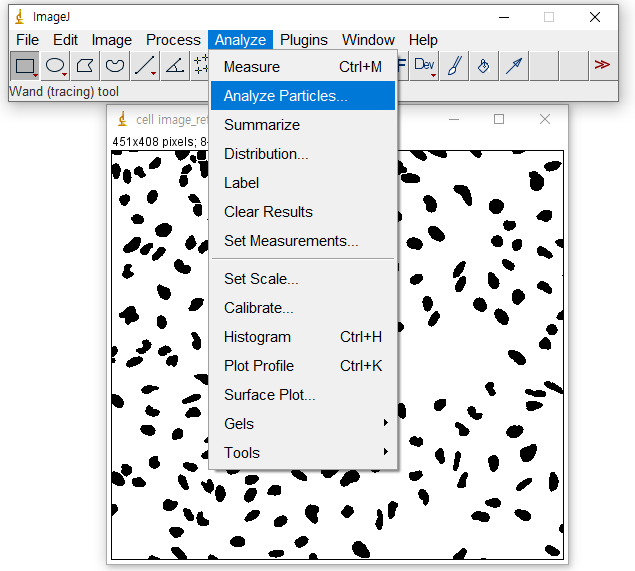Select the Angle tool
This screenshot has height=571, width=635.
(175, 66)
